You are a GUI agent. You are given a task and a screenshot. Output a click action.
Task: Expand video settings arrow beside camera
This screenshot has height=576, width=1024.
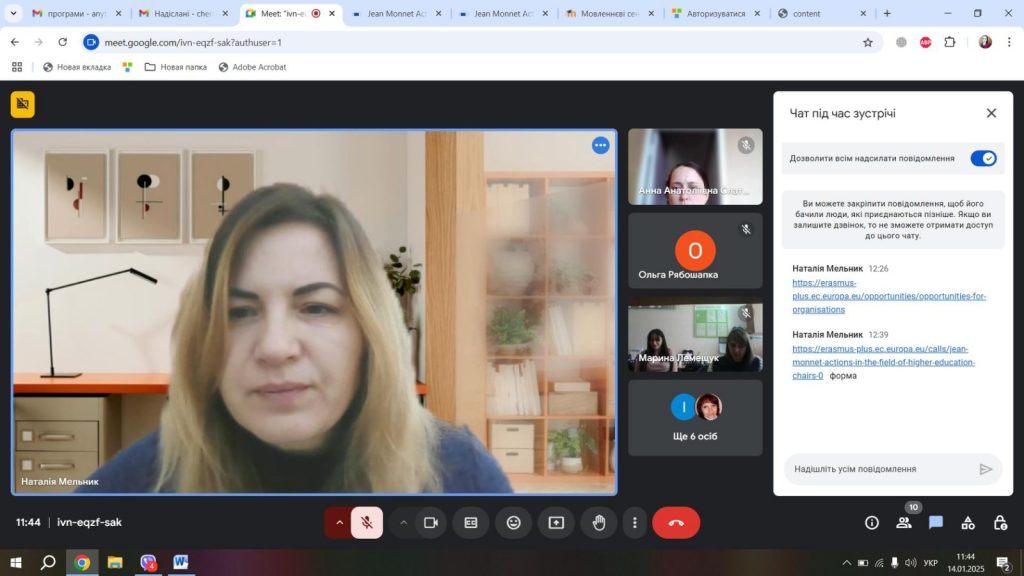404,522
